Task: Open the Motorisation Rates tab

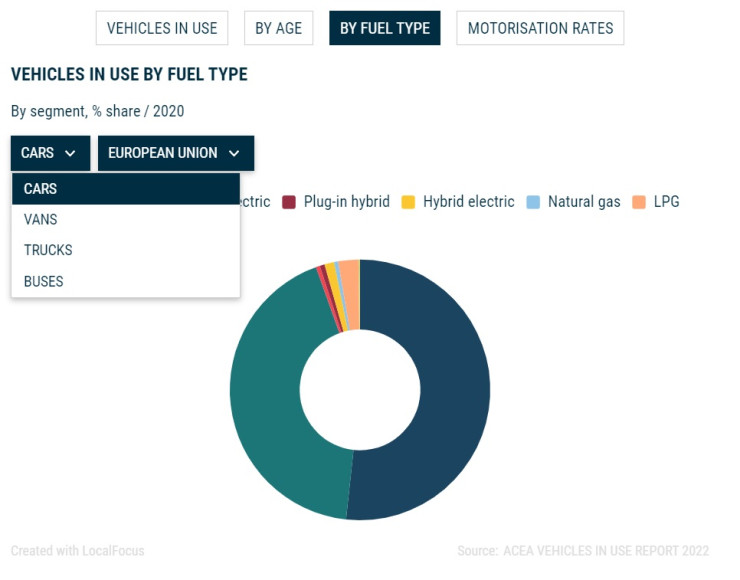Action: pos(540,28)
